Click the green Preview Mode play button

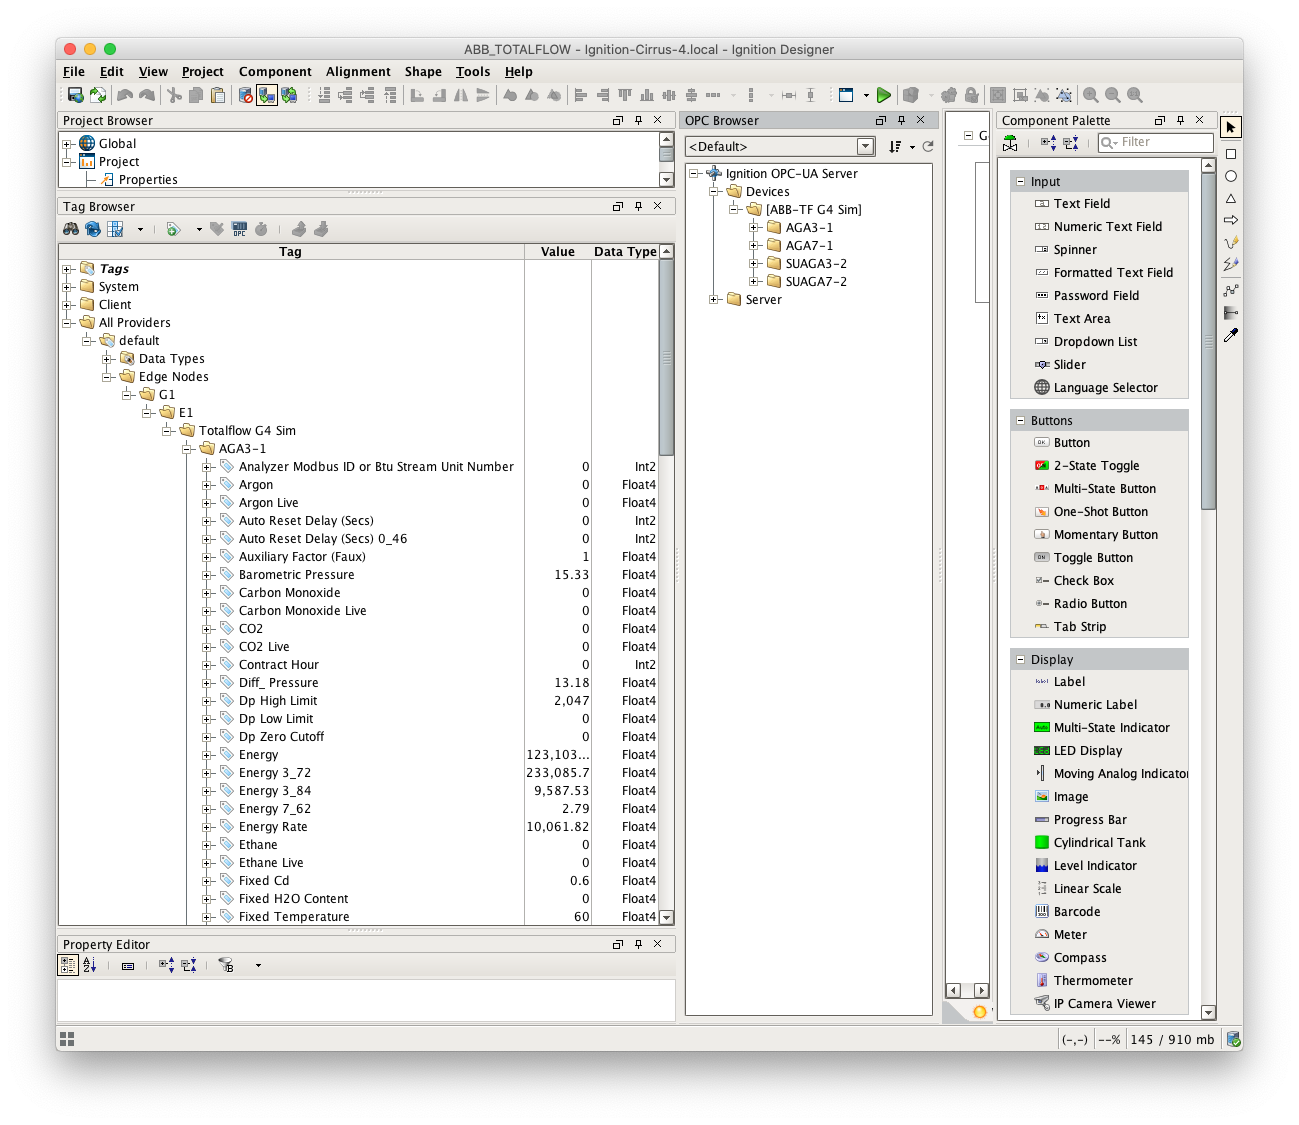point(884,95)
